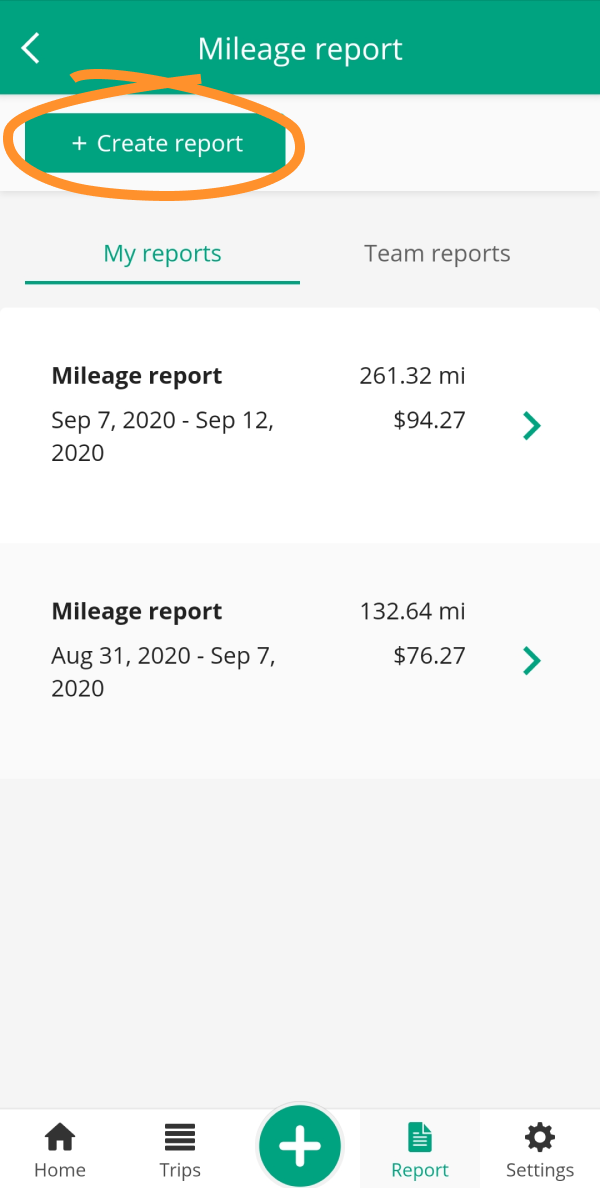Open the Settings gear icon
The height and width of the screenshot is (1188, 600).
point(539,1135)
